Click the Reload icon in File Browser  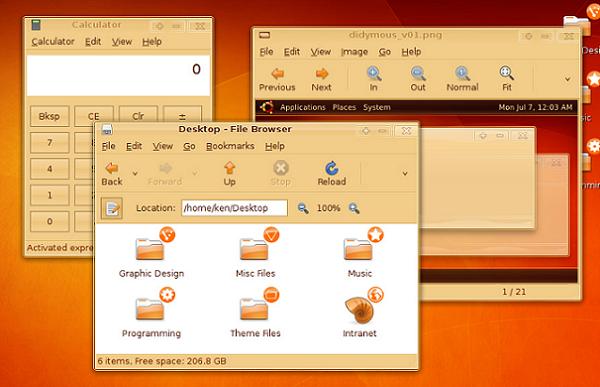[x=331, y=168]
